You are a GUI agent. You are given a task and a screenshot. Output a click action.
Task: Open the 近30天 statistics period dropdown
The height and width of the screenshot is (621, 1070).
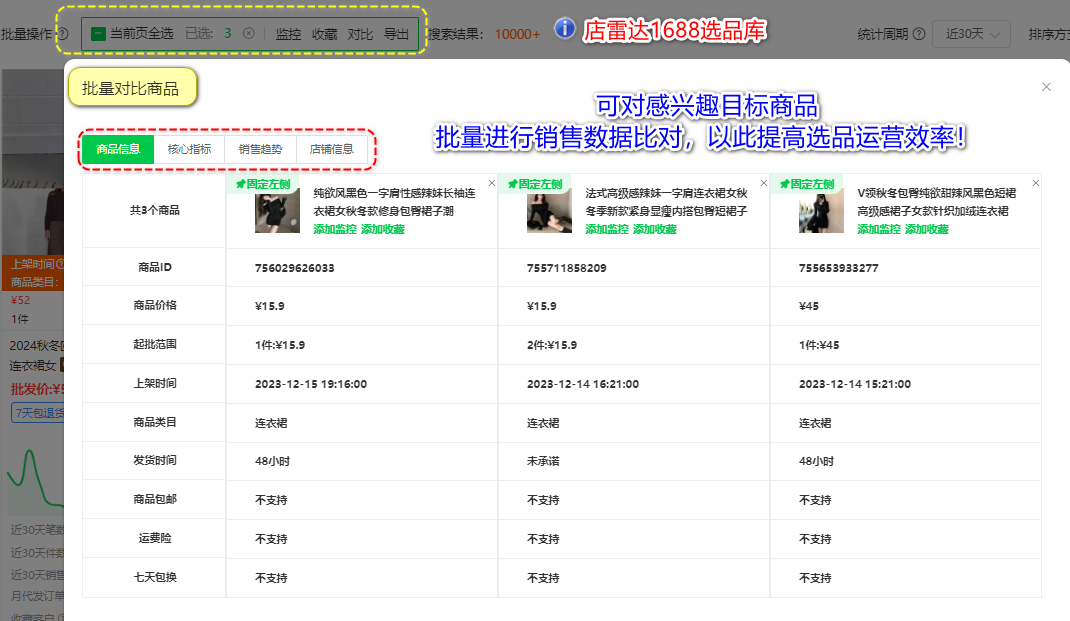[x=970, y=33]
